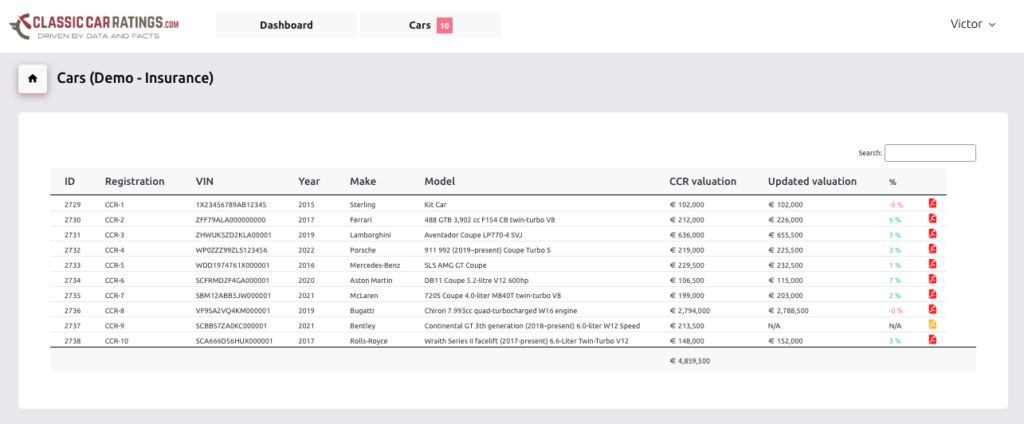Viewport: 1024px width, 424px height.
Task: Switch to the Dashboard tab
Action: (x=286, y=25)
